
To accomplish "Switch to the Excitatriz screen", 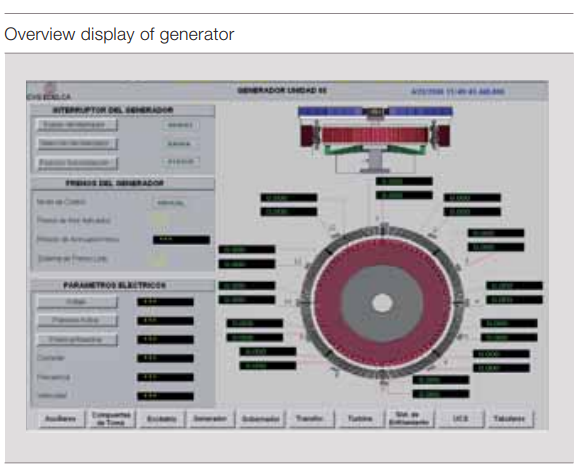I will pyautogui.click(x=162, y=419).
